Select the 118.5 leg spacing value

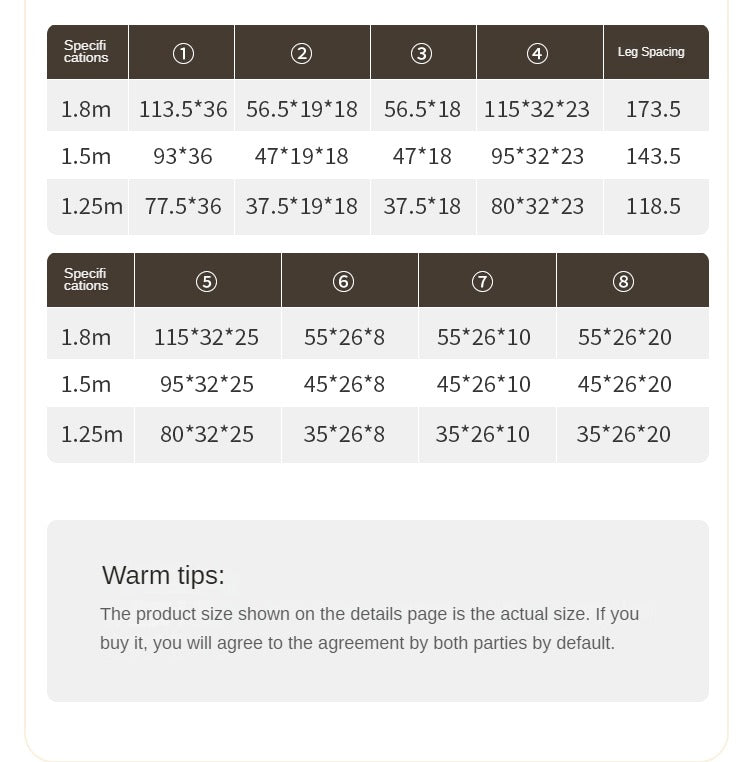(x=653, y=206)
